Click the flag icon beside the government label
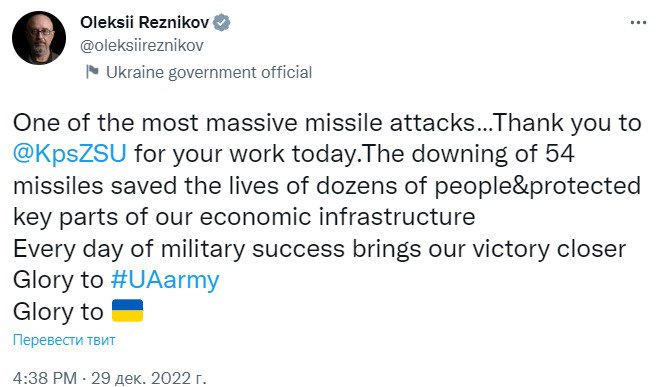 tap(92, 72)
